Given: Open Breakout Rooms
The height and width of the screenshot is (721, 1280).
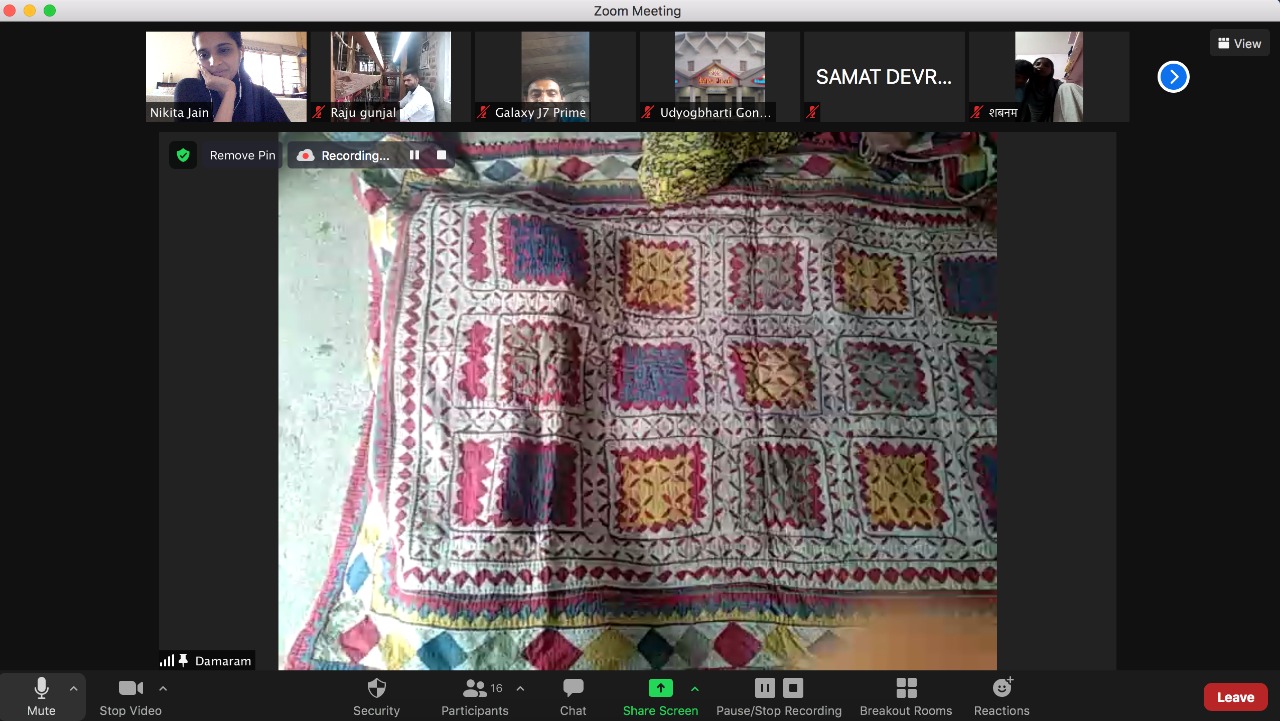Looking at the screenshot, I should coord(905,697).
